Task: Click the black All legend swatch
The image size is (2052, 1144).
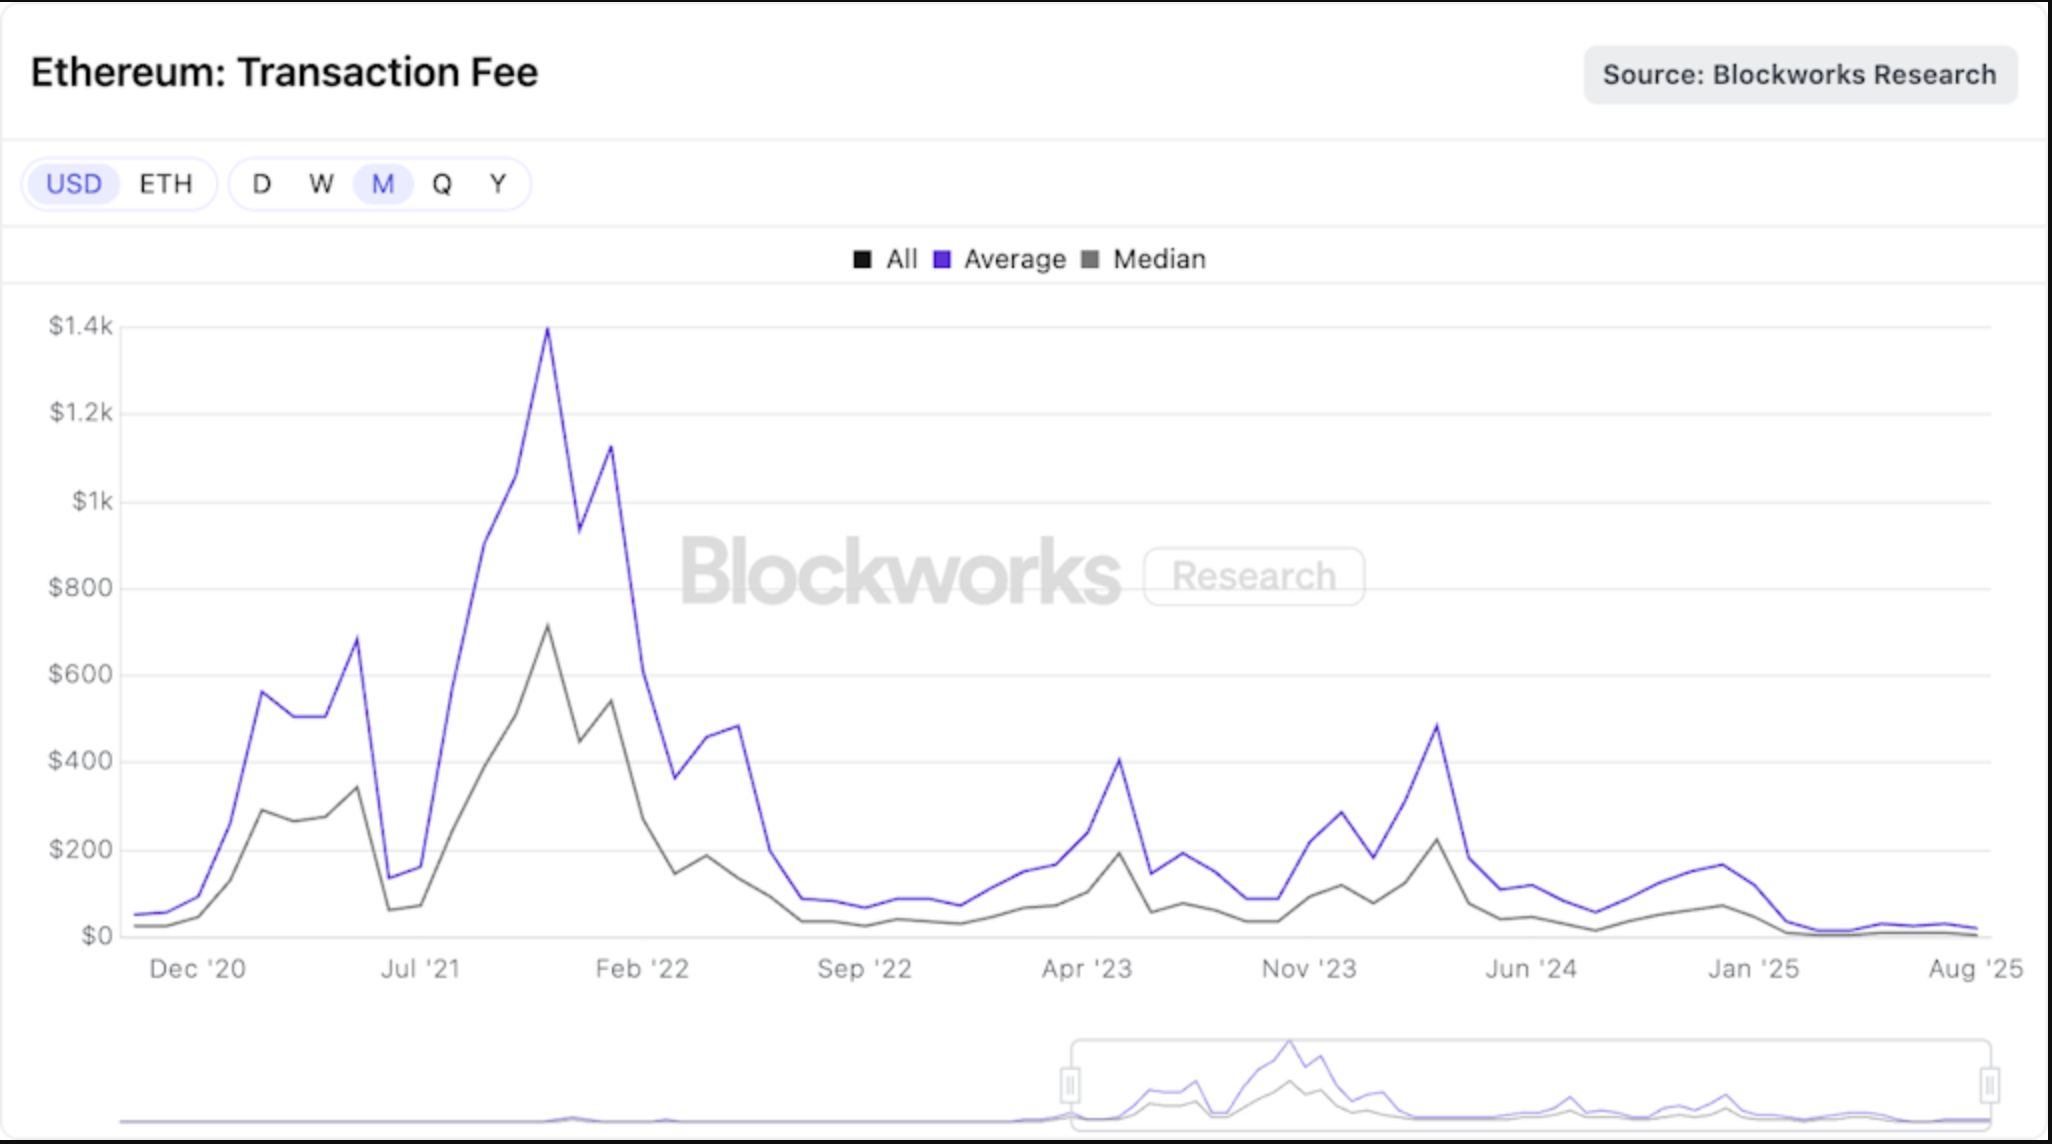Action: pyautogui.click(x=861, y=259)
